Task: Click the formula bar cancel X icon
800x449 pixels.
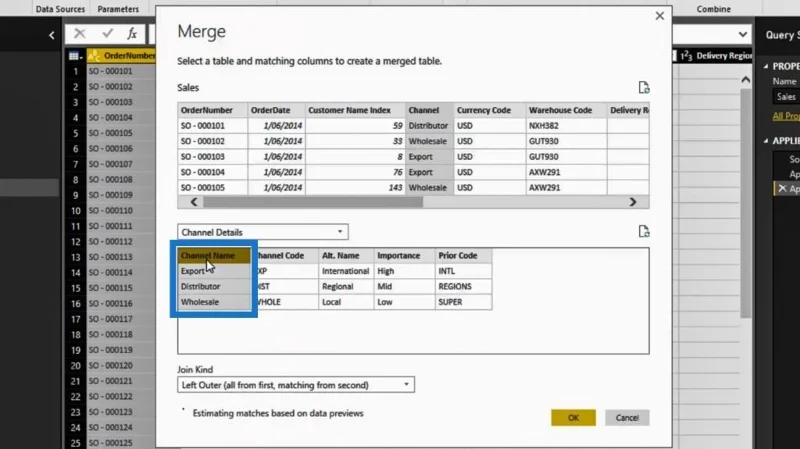Action: tap(80, 34)
